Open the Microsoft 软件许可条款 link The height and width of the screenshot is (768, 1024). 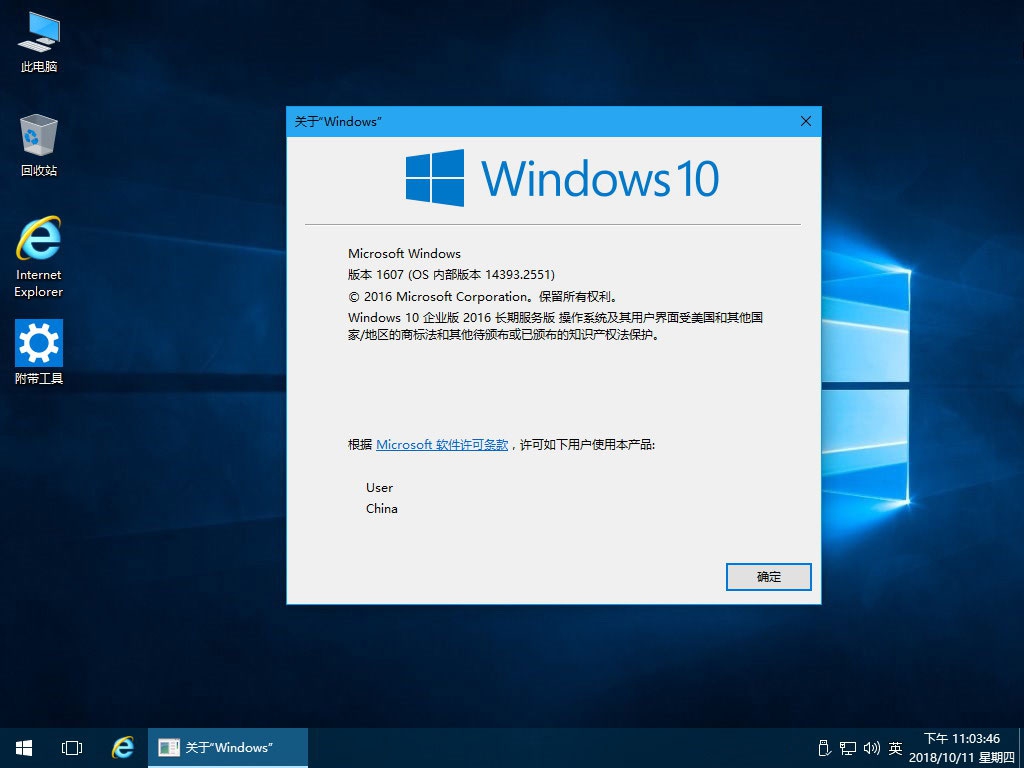[442, 445]
